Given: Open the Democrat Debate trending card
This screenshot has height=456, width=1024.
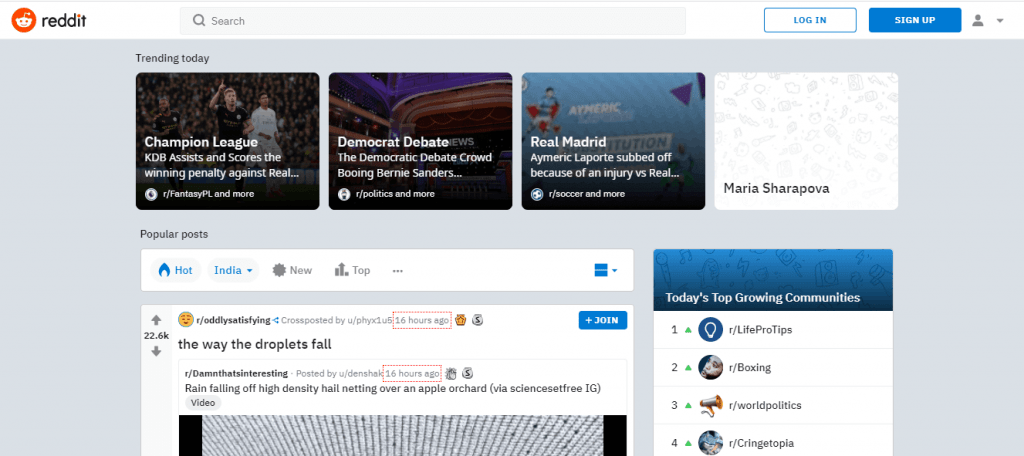Looking at the screenshot, I should (x=420, y=141).
